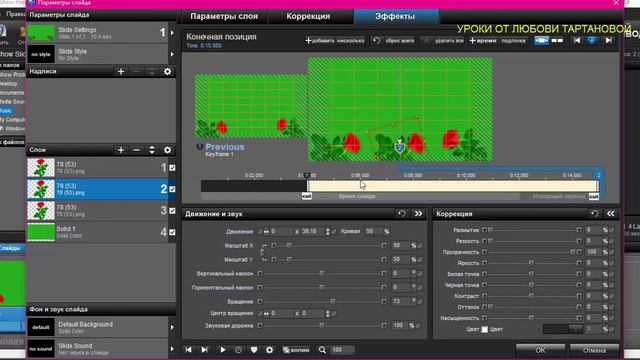Click Кривая value input field

pyautogui.click(x=372, y=231)
